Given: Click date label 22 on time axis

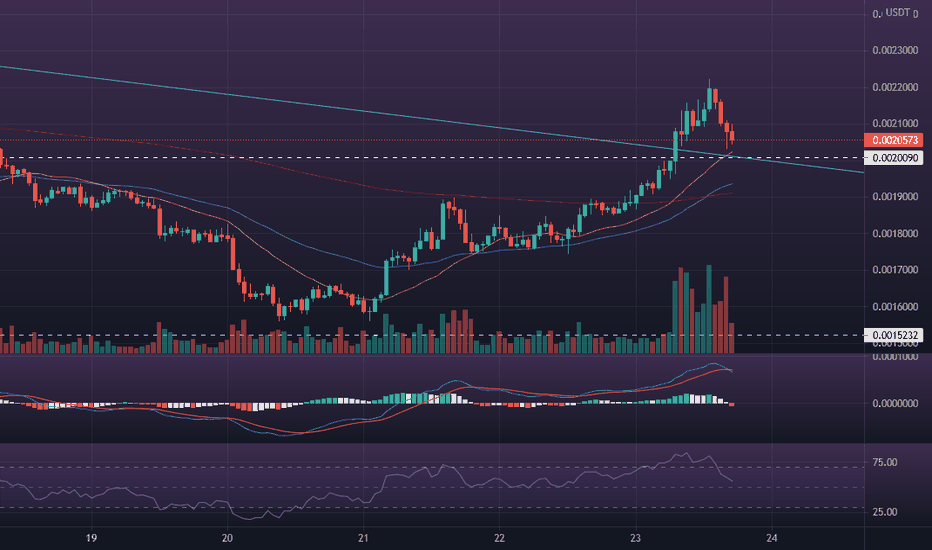Looking at the screenshot, I should 499,538.
